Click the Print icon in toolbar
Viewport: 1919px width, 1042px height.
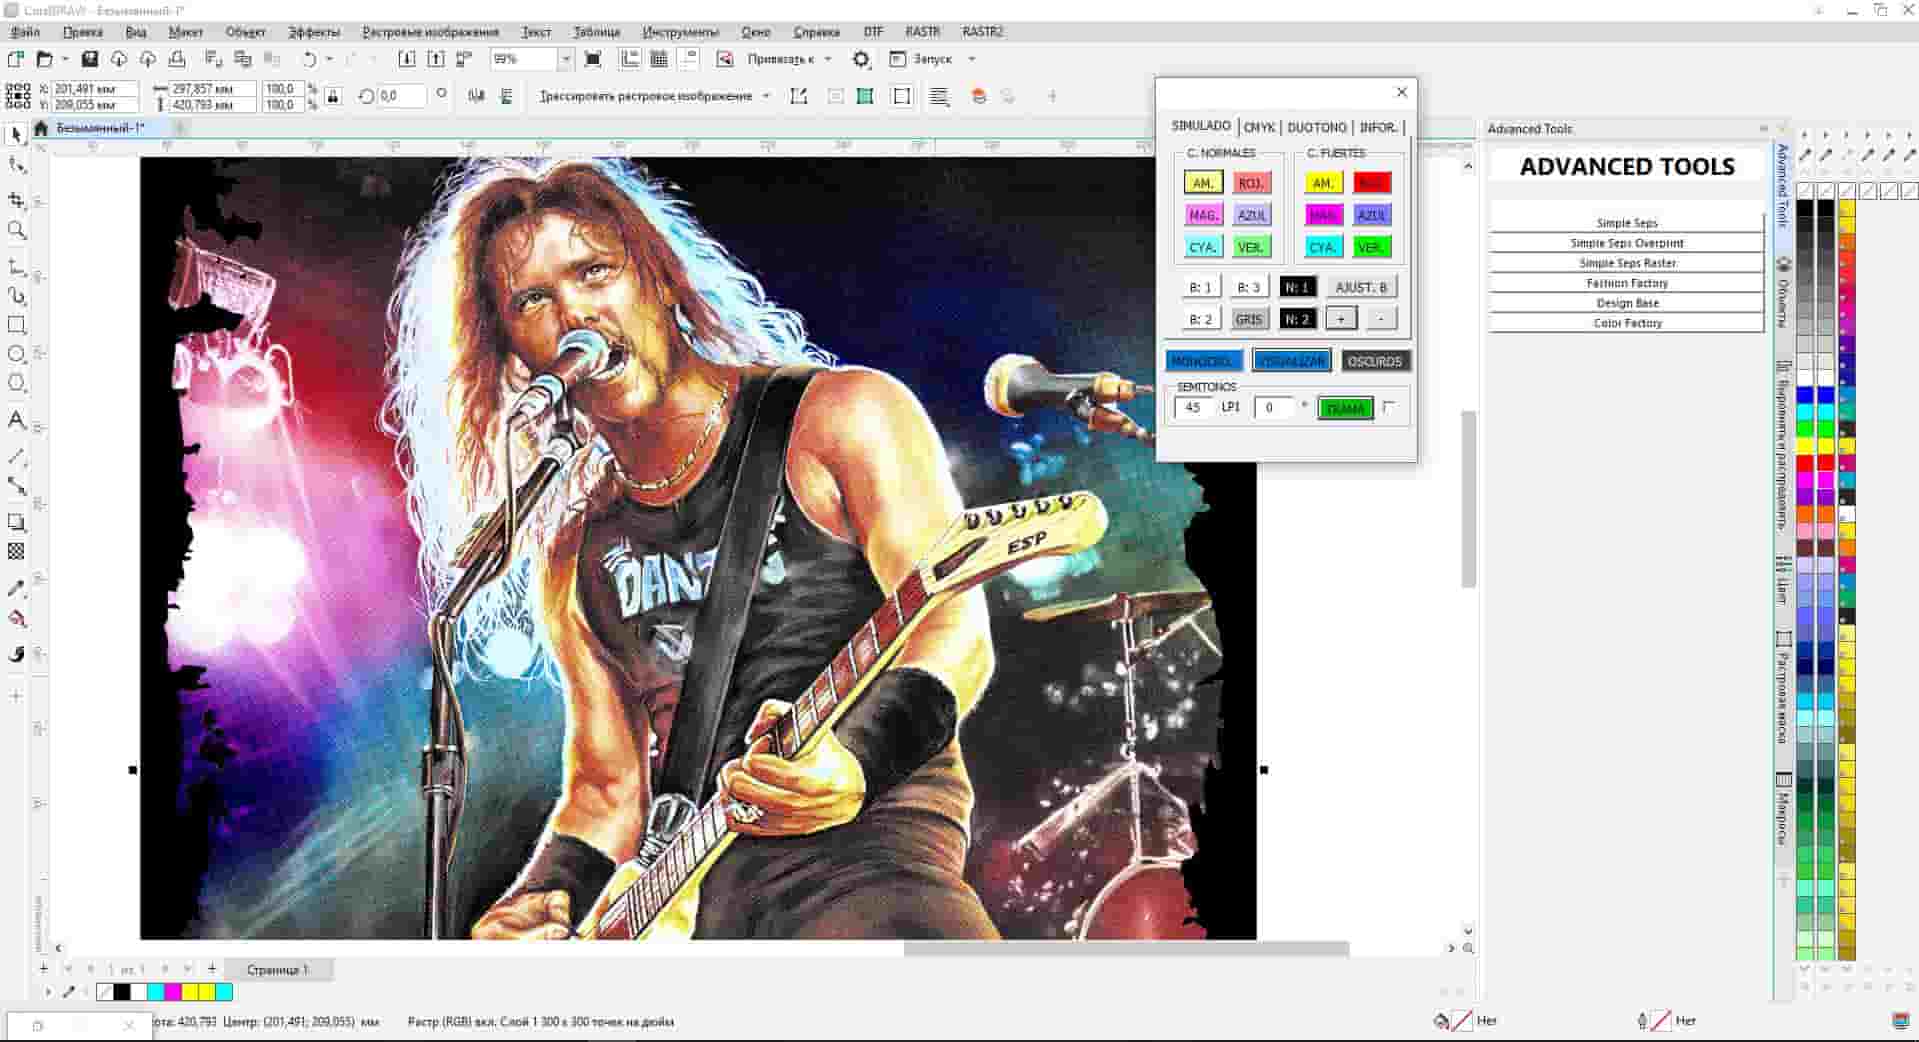(177, 59)
